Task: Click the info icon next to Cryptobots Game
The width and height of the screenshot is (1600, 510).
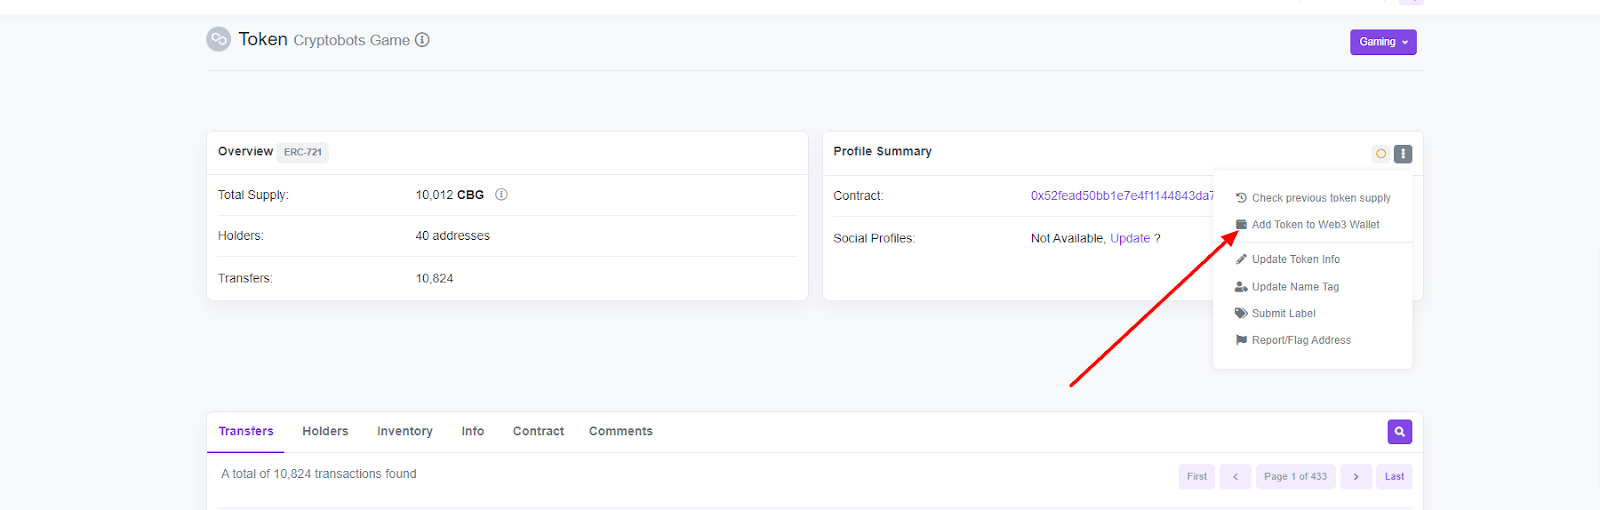Action: click(422, 40)
